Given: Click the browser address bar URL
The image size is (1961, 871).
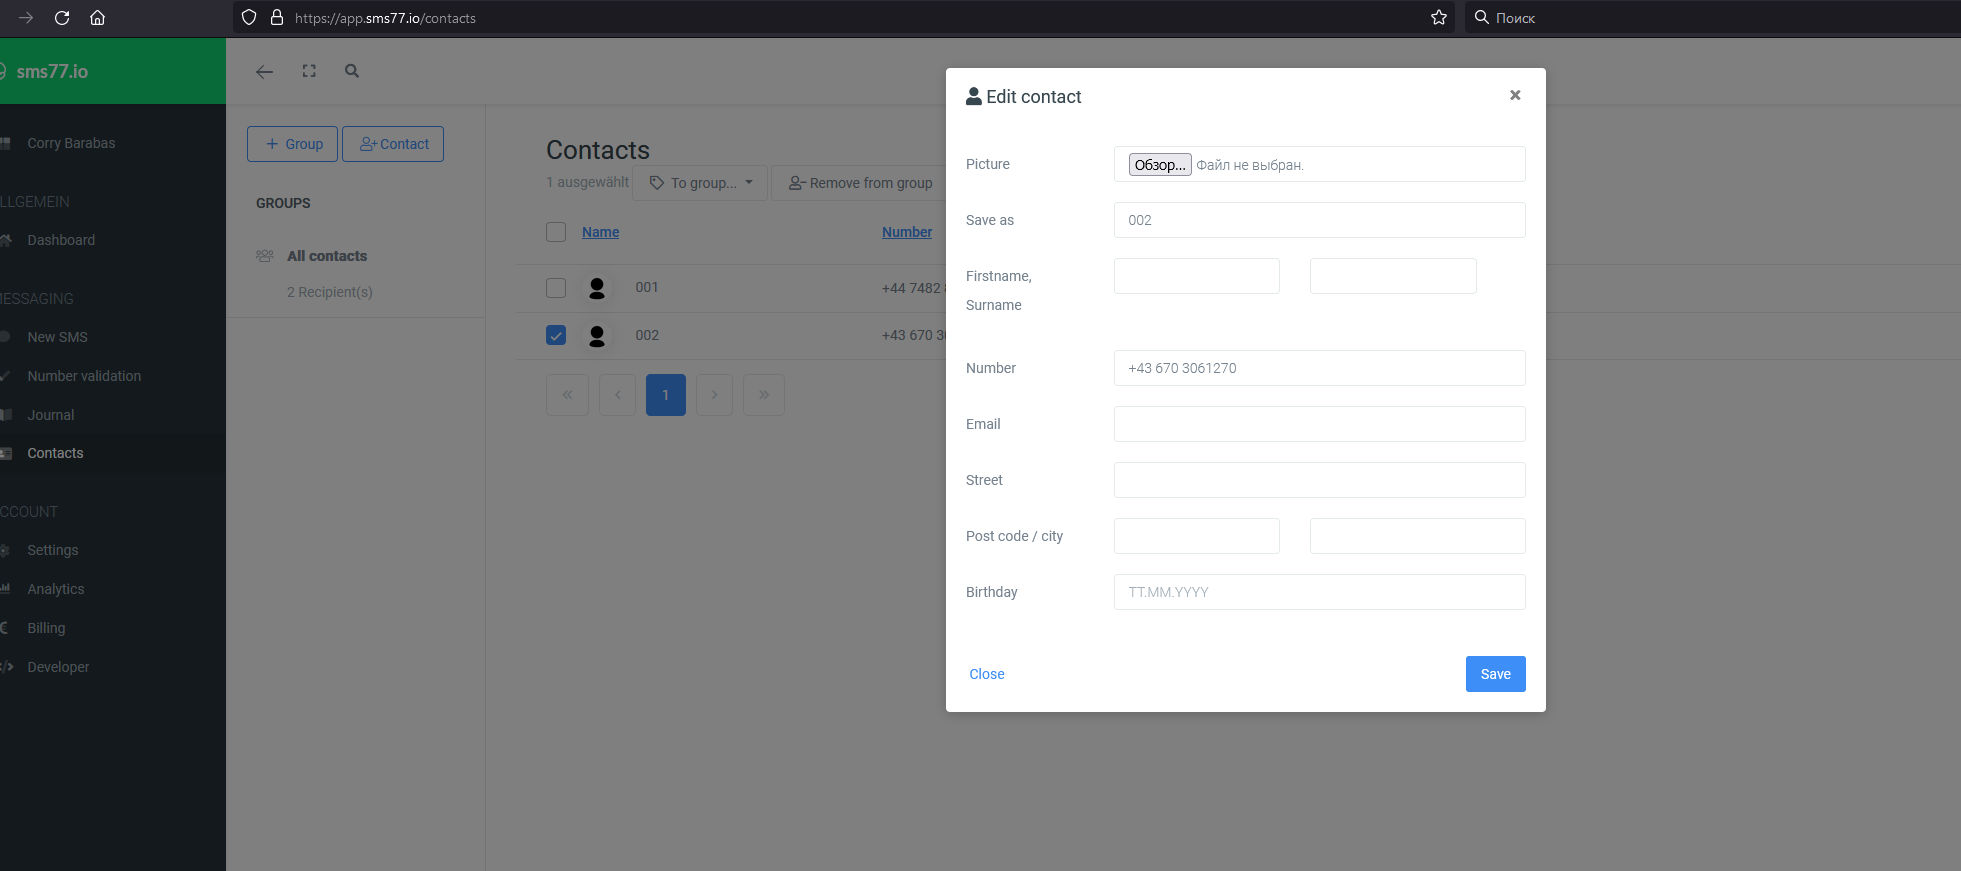Looking at the screenshot, I should [x=385, y=18].
